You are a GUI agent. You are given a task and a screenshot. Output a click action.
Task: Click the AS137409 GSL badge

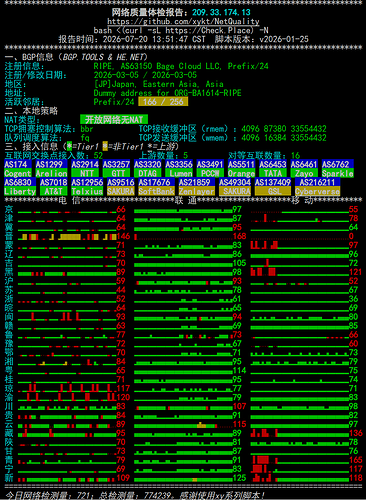273,187
